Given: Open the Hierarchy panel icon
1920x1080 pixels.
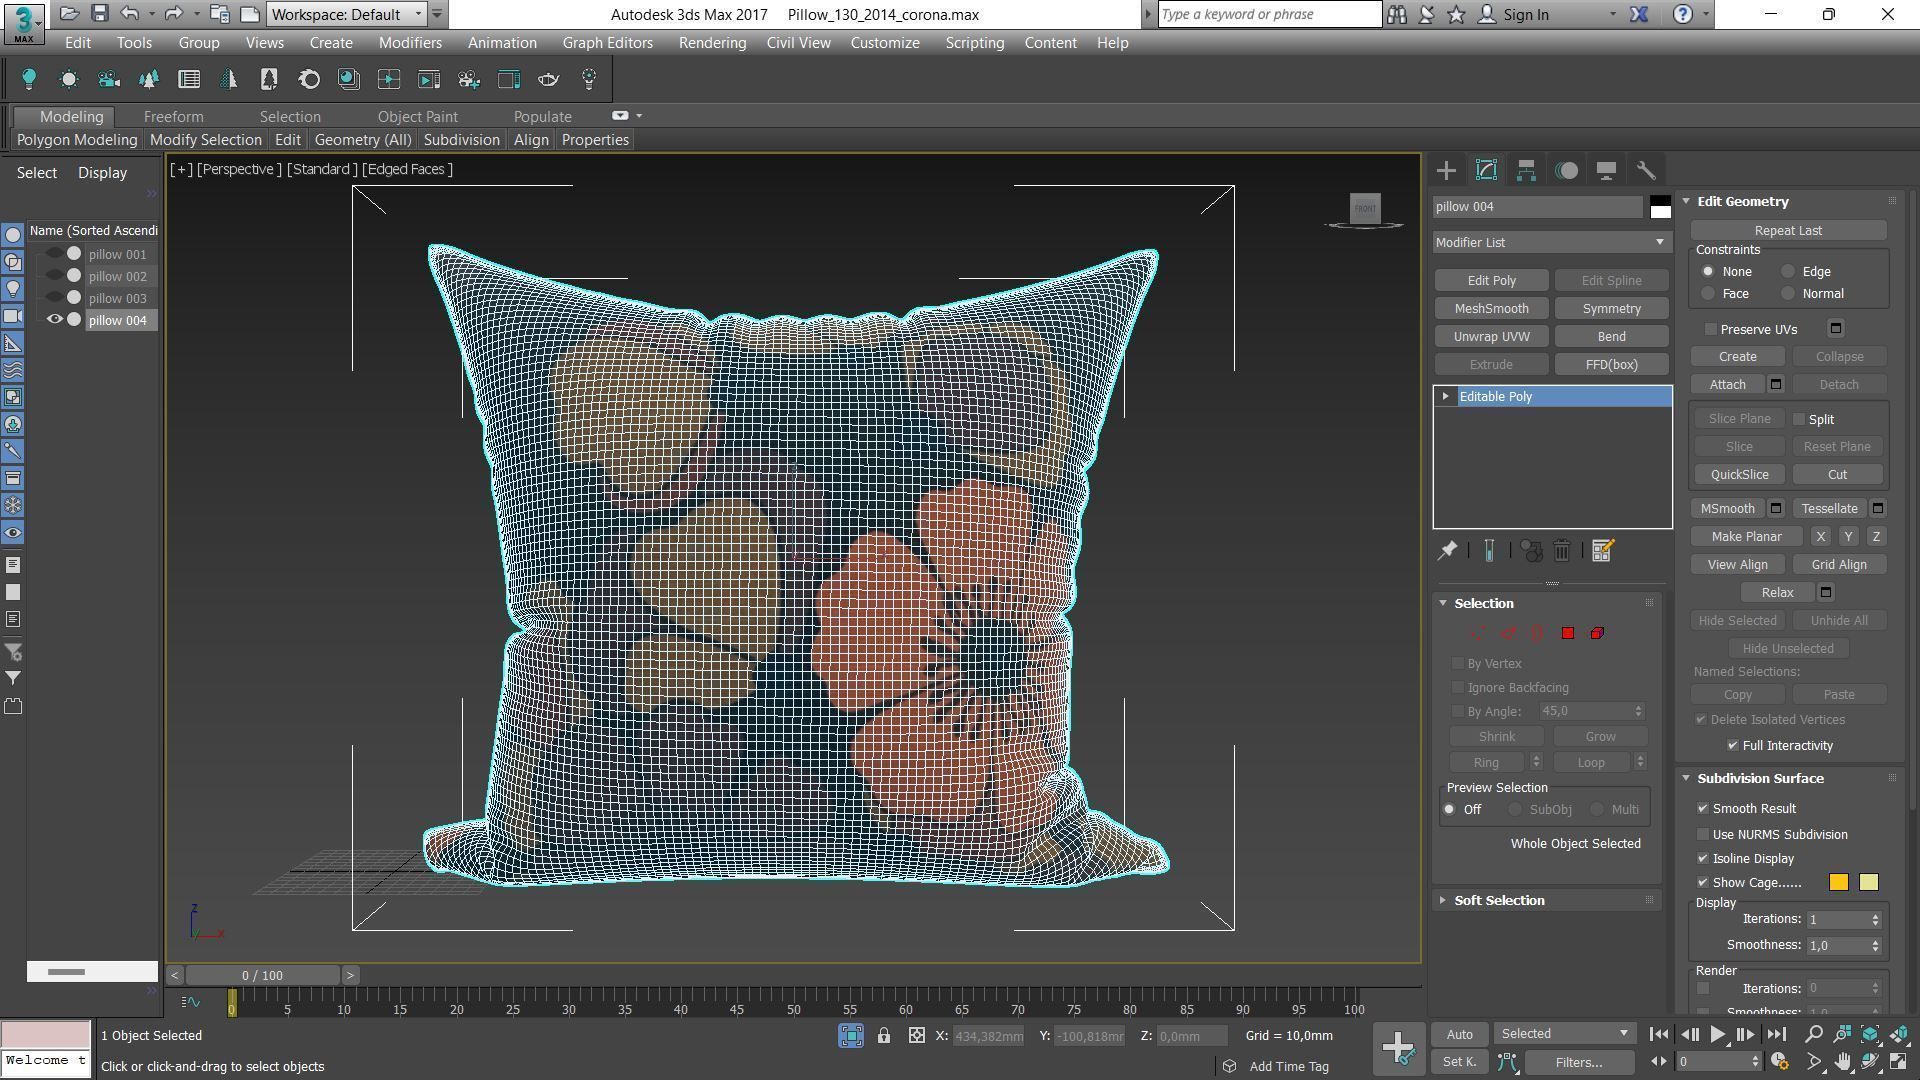Looking at the screenshot, I should tap(1526, 171).
